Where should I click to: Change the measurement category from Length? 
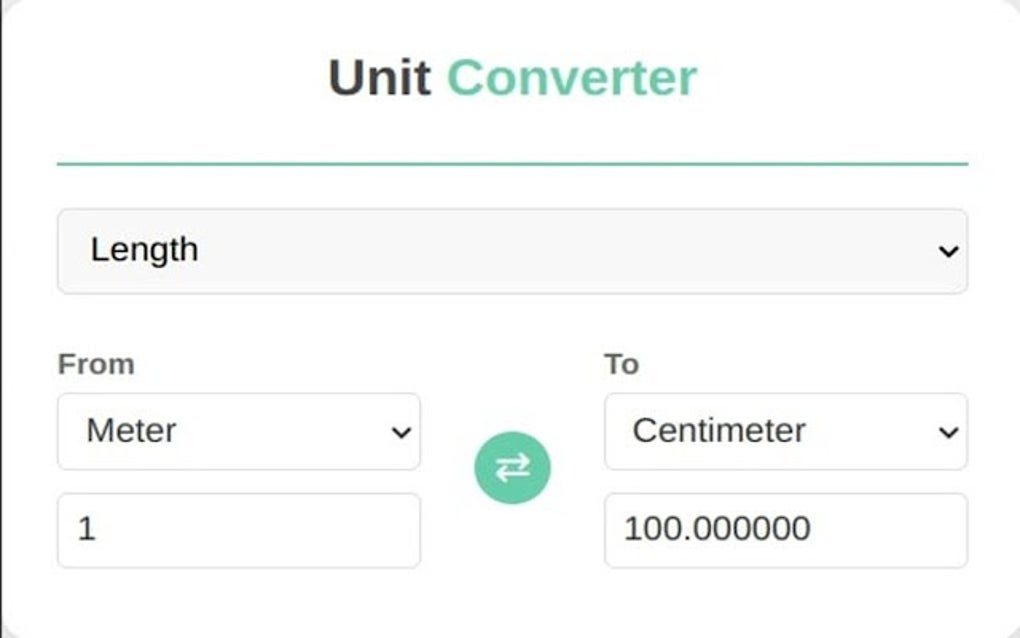[x=512, y=251]
